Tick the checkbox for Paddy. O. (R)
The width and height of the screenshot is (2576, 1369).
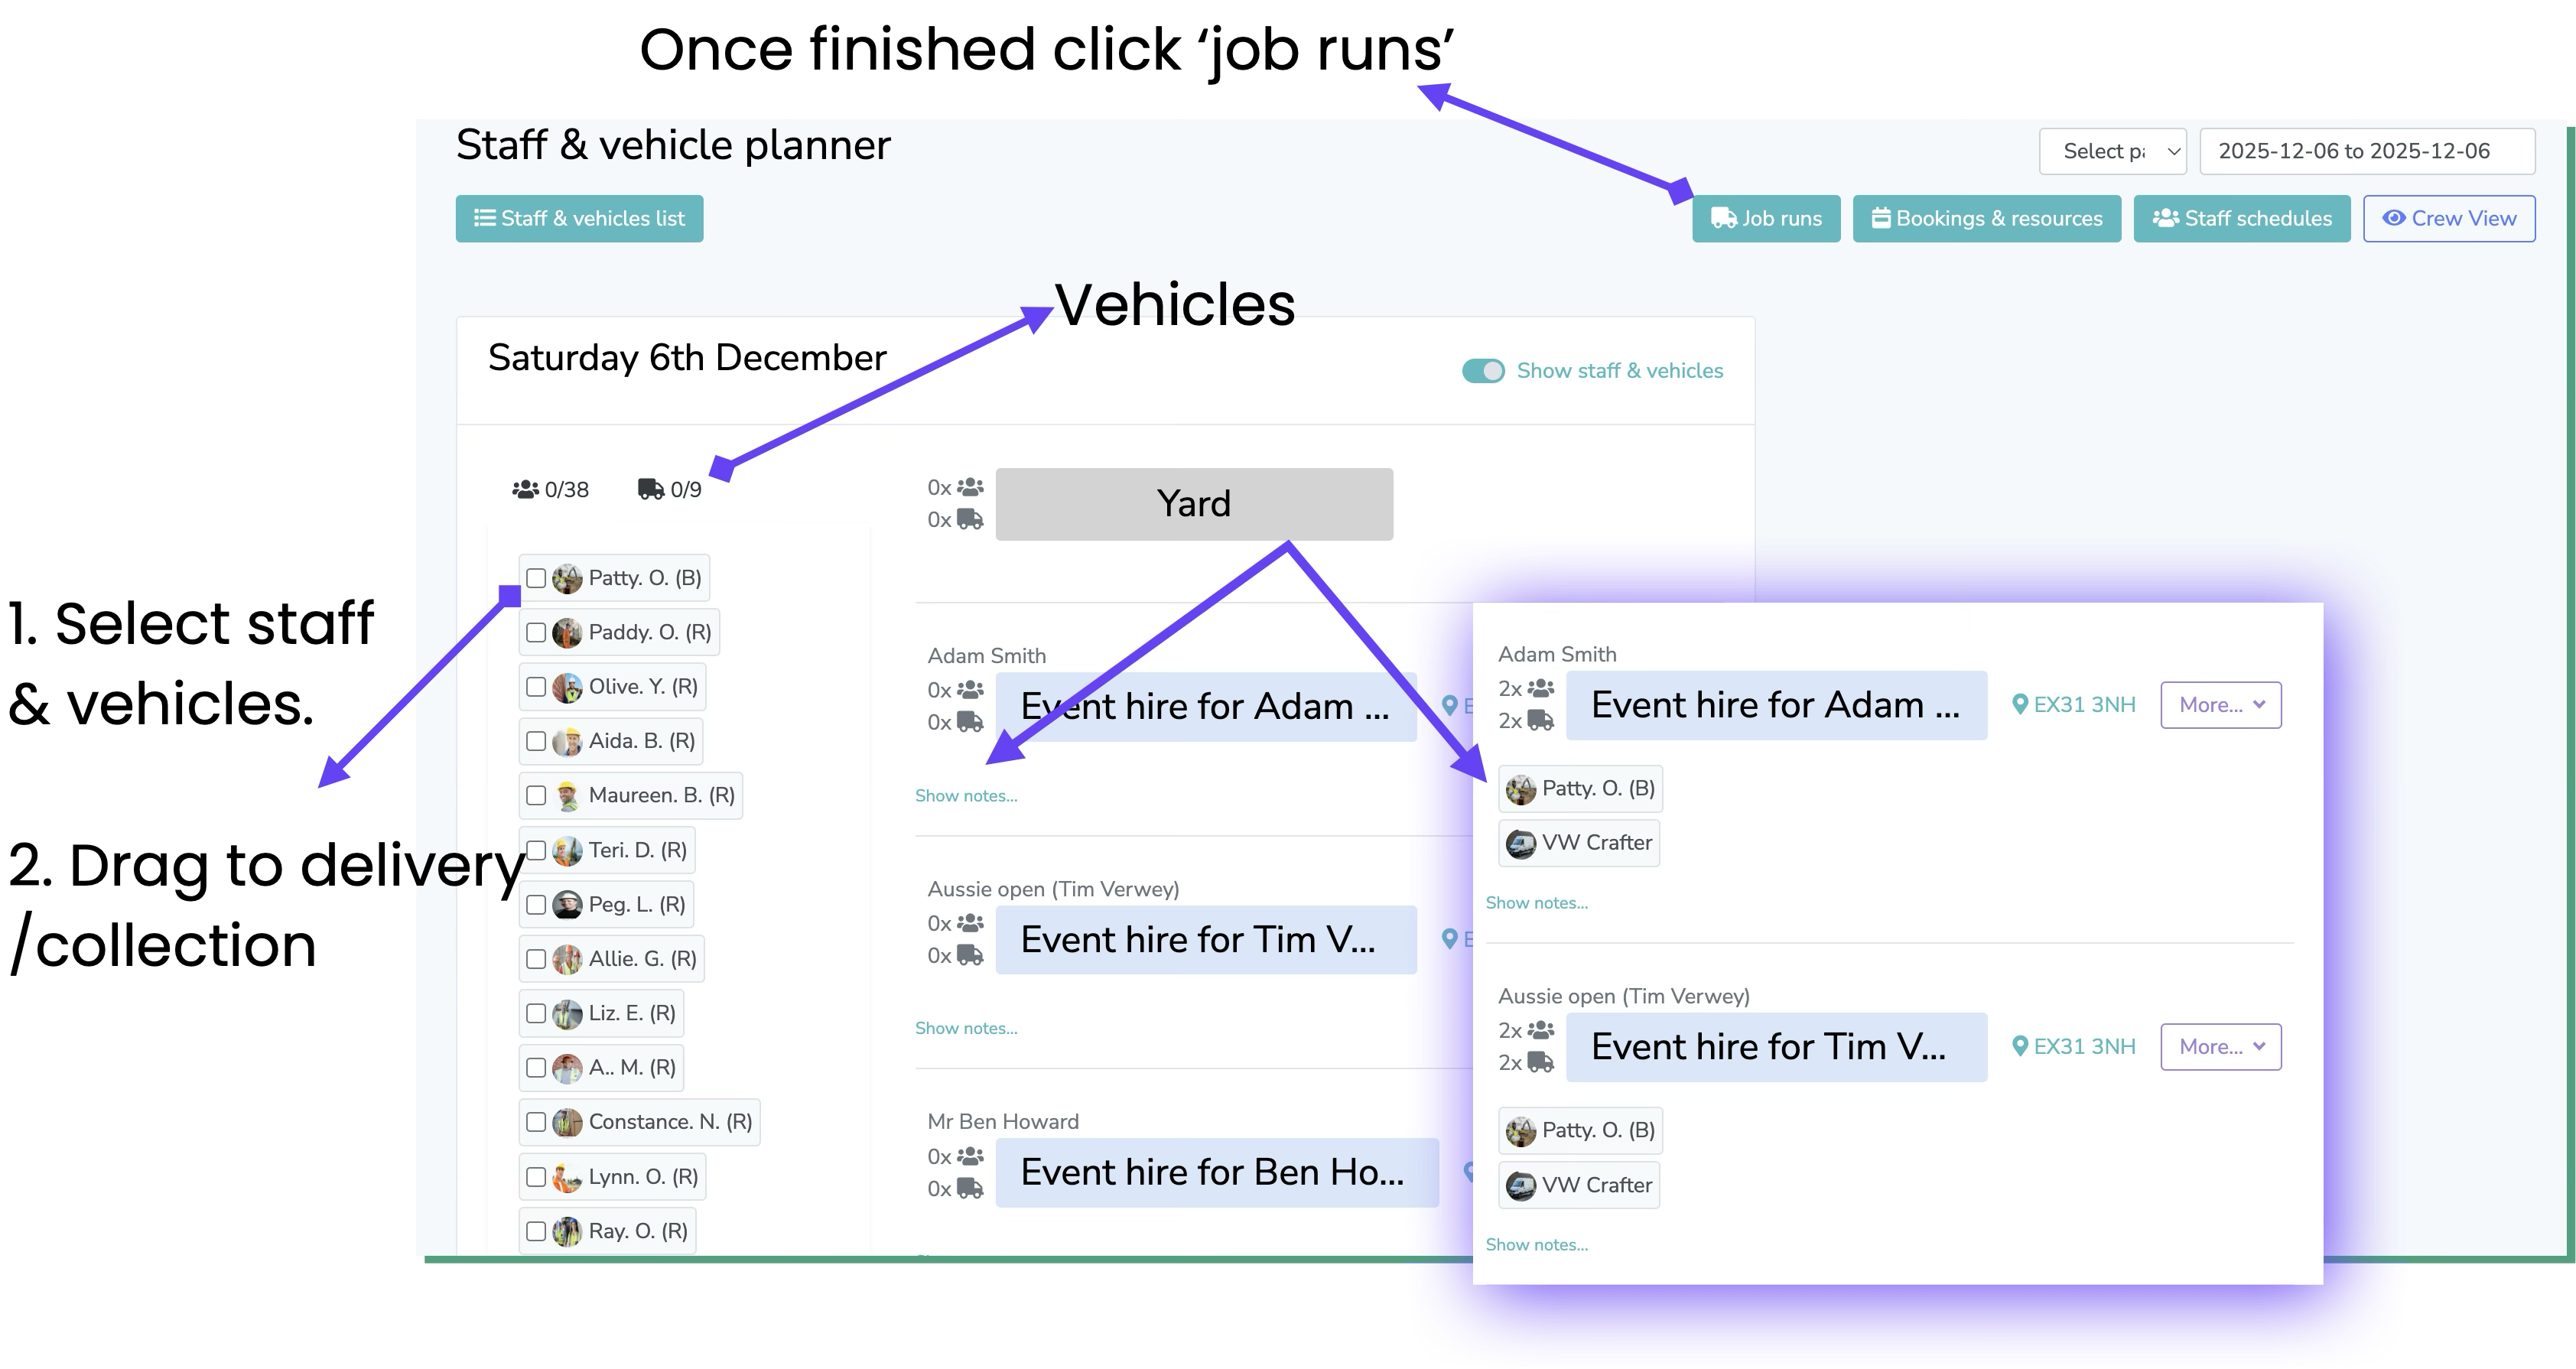[x=536, y=632]
